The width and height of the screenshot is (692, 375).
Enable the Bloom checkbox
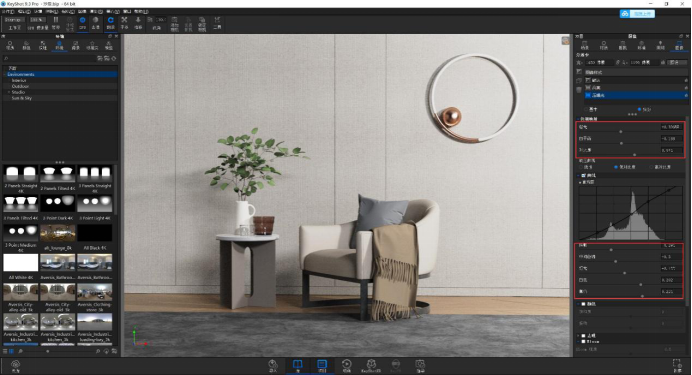[x=583, y=341]
